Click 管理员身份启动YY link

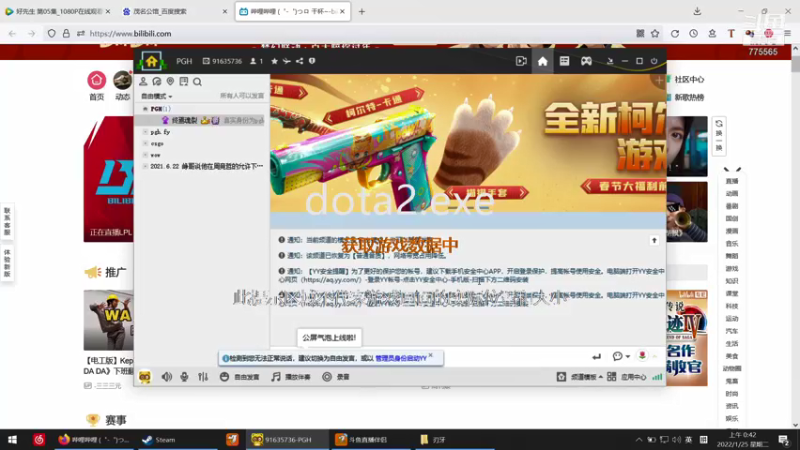[x=401, y=358]
